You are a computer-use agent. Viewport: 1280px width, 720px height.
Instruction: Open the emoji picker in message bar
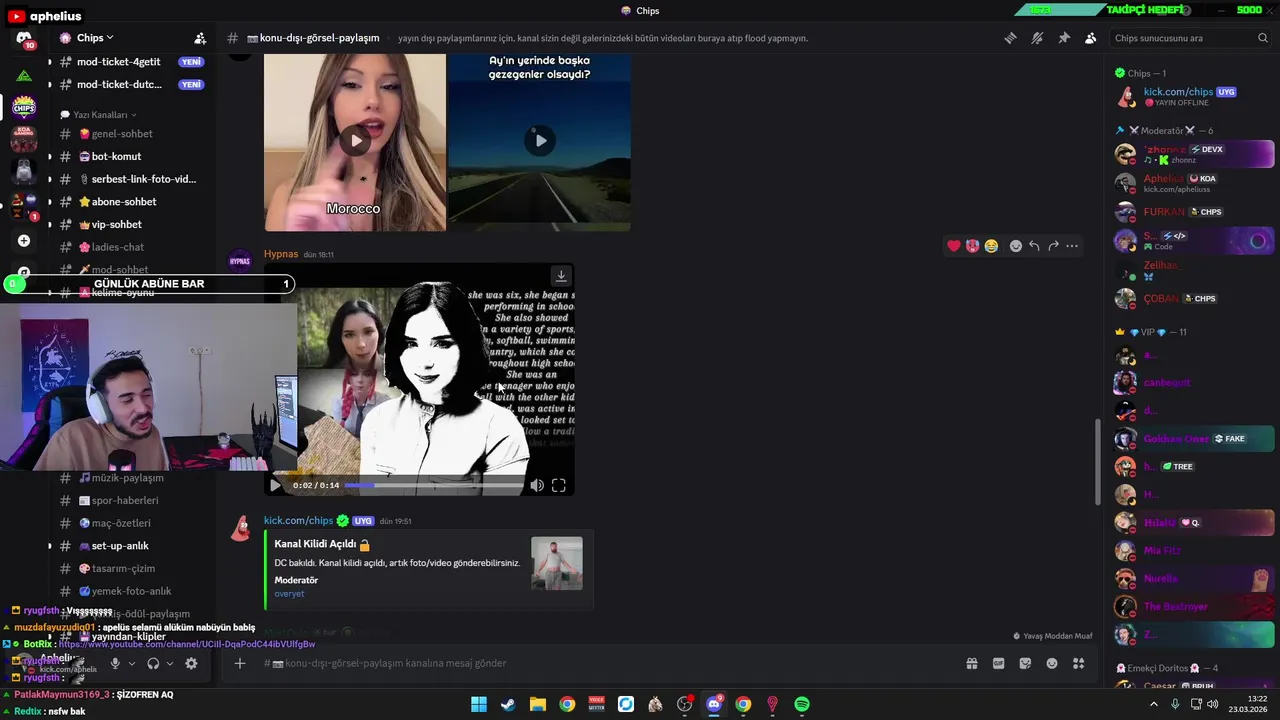(1052, 663)
